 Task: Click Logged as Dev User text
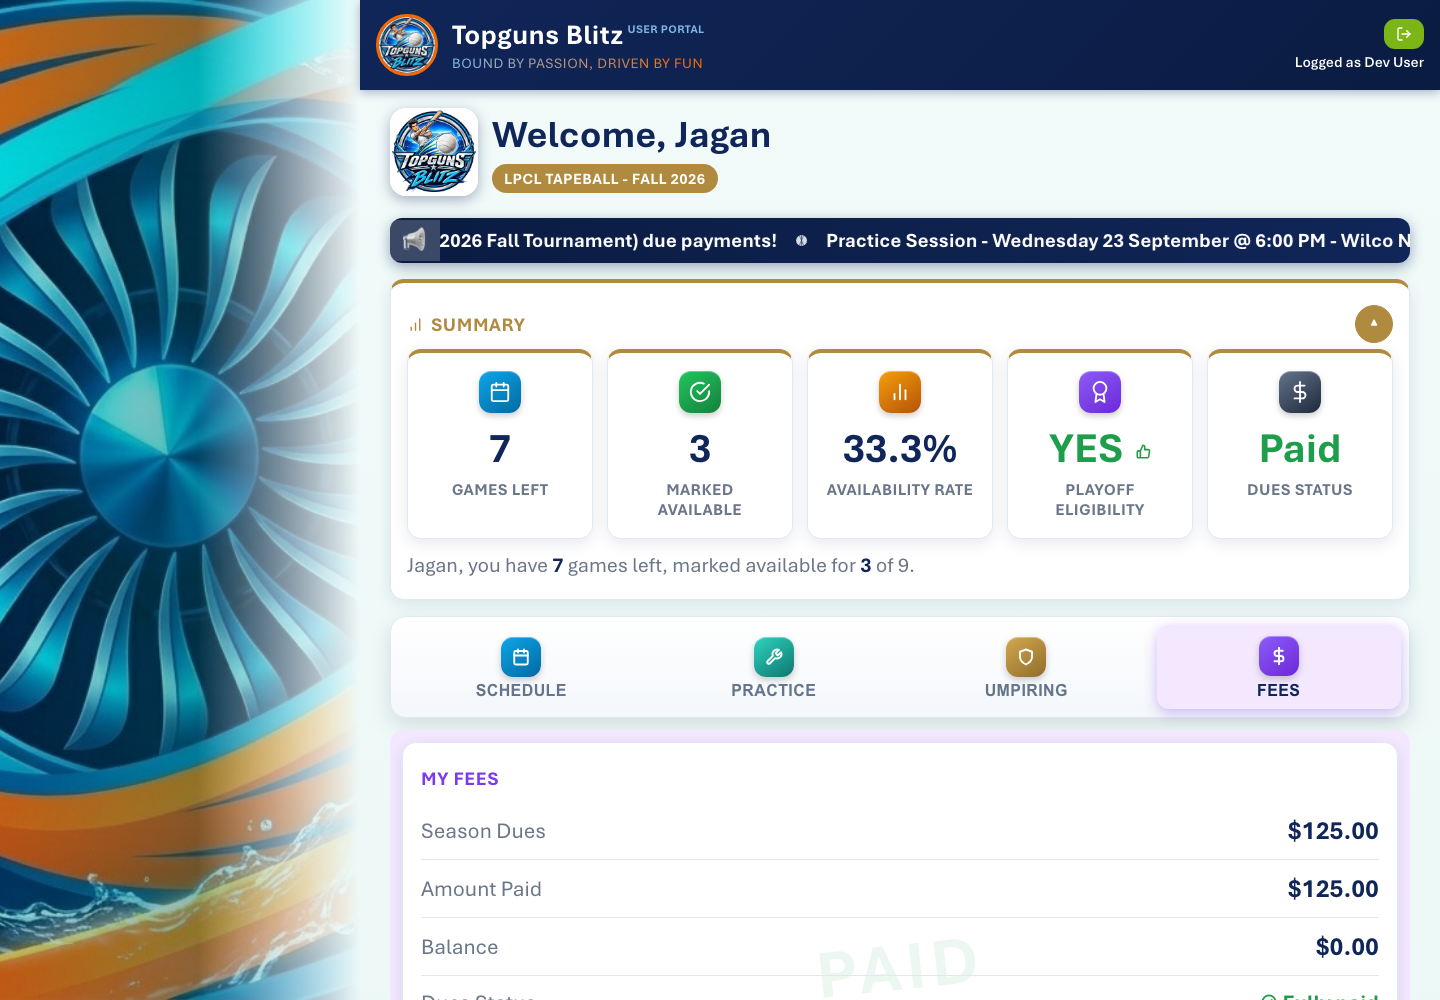pyautogui.click(x=1359, y=62)
